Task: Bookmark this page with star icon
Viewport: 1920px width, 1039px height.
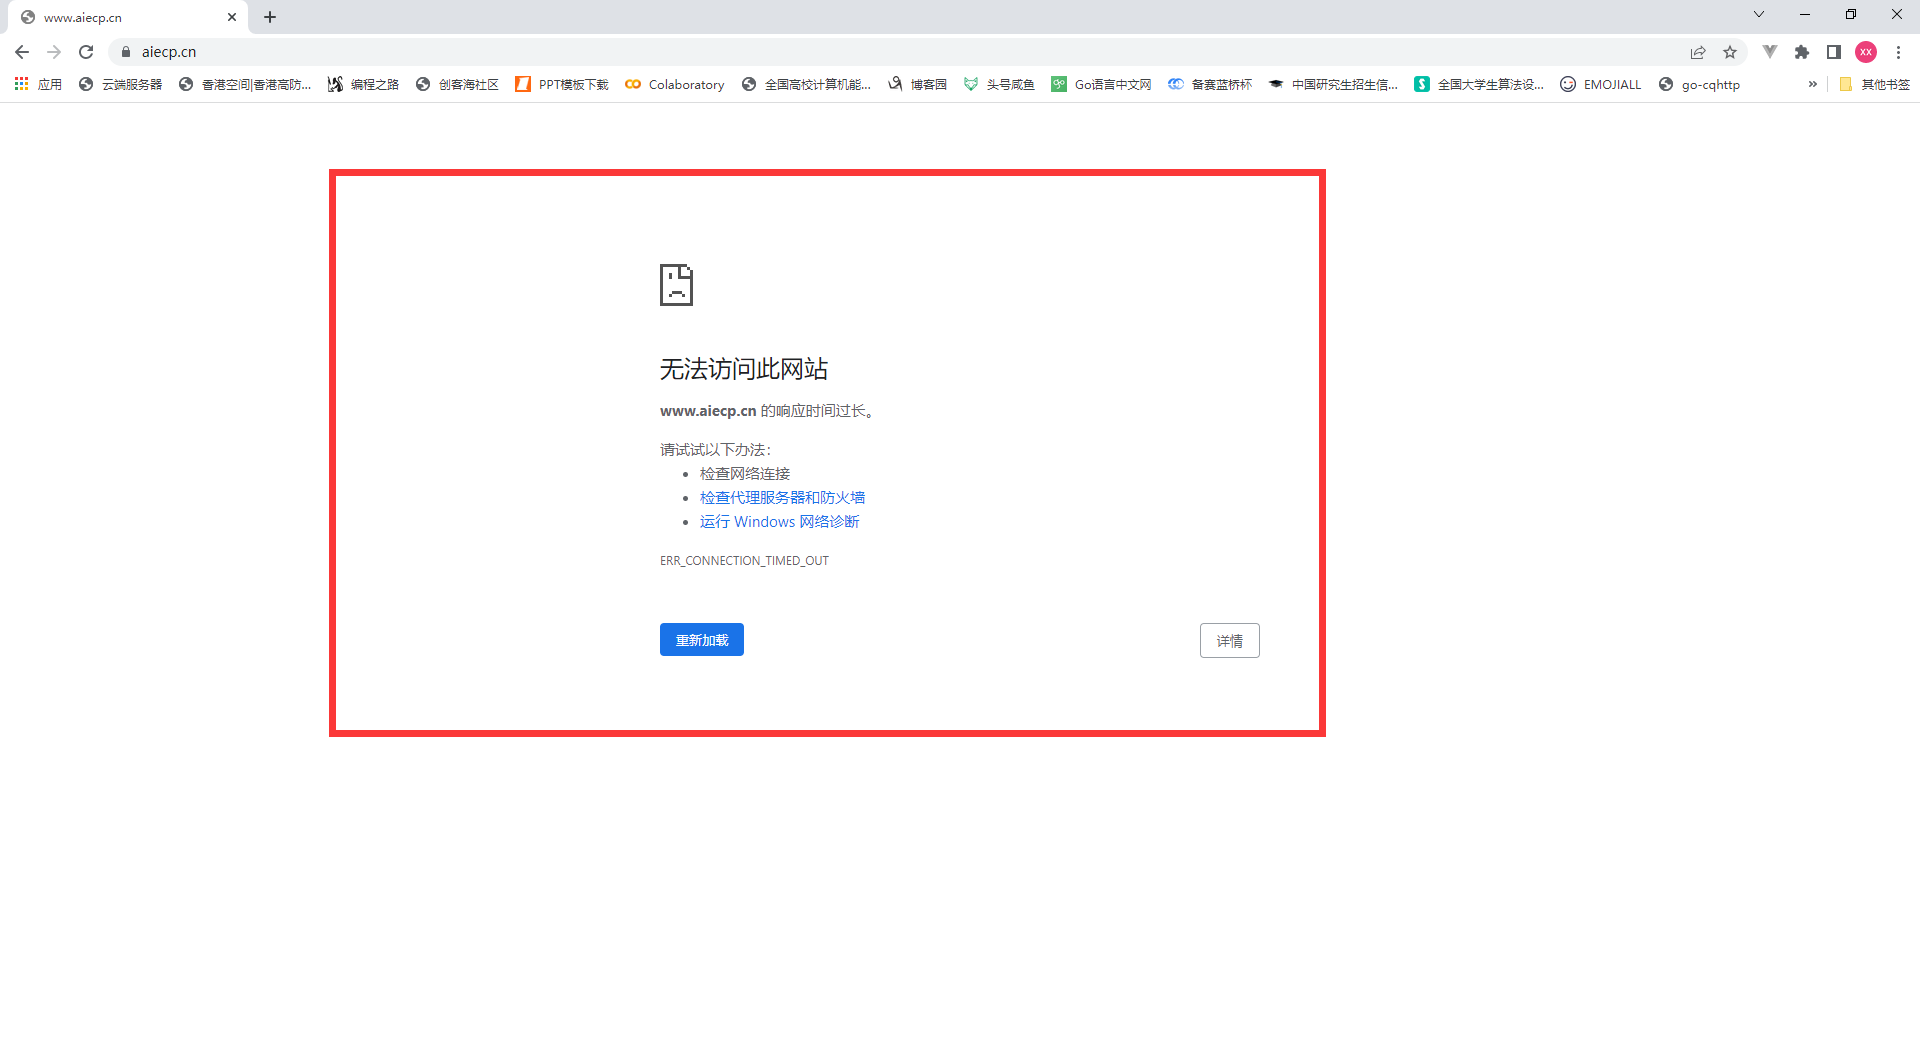Action: pyautogui.click(x=1730, y=52)
